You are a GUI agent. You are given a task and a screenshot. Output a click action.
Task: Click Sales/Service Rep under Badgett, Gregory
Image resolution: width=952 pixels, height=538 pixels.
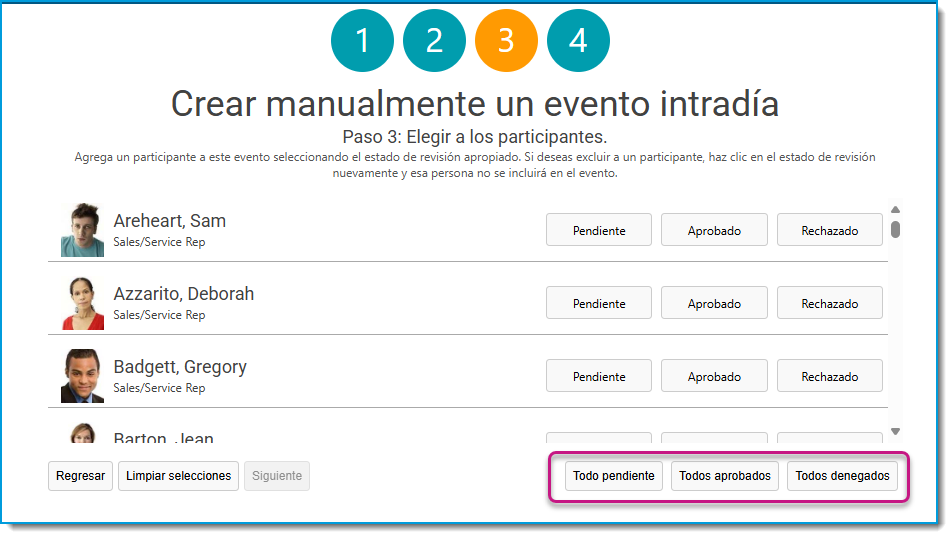159,388
